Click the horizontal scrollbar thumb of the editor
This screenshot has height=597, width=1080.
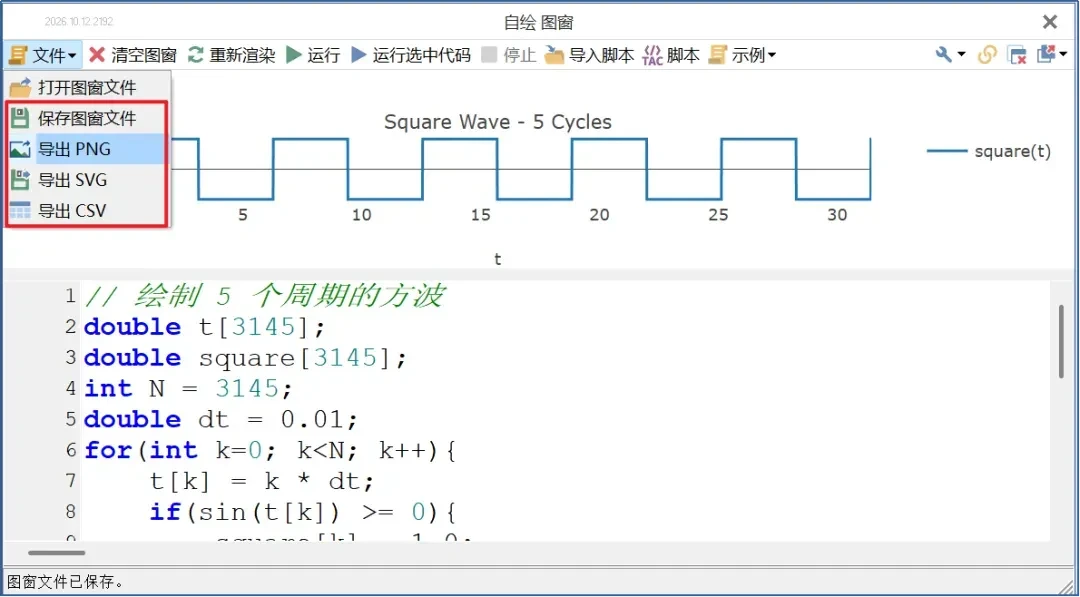click(x=56, y=552)
